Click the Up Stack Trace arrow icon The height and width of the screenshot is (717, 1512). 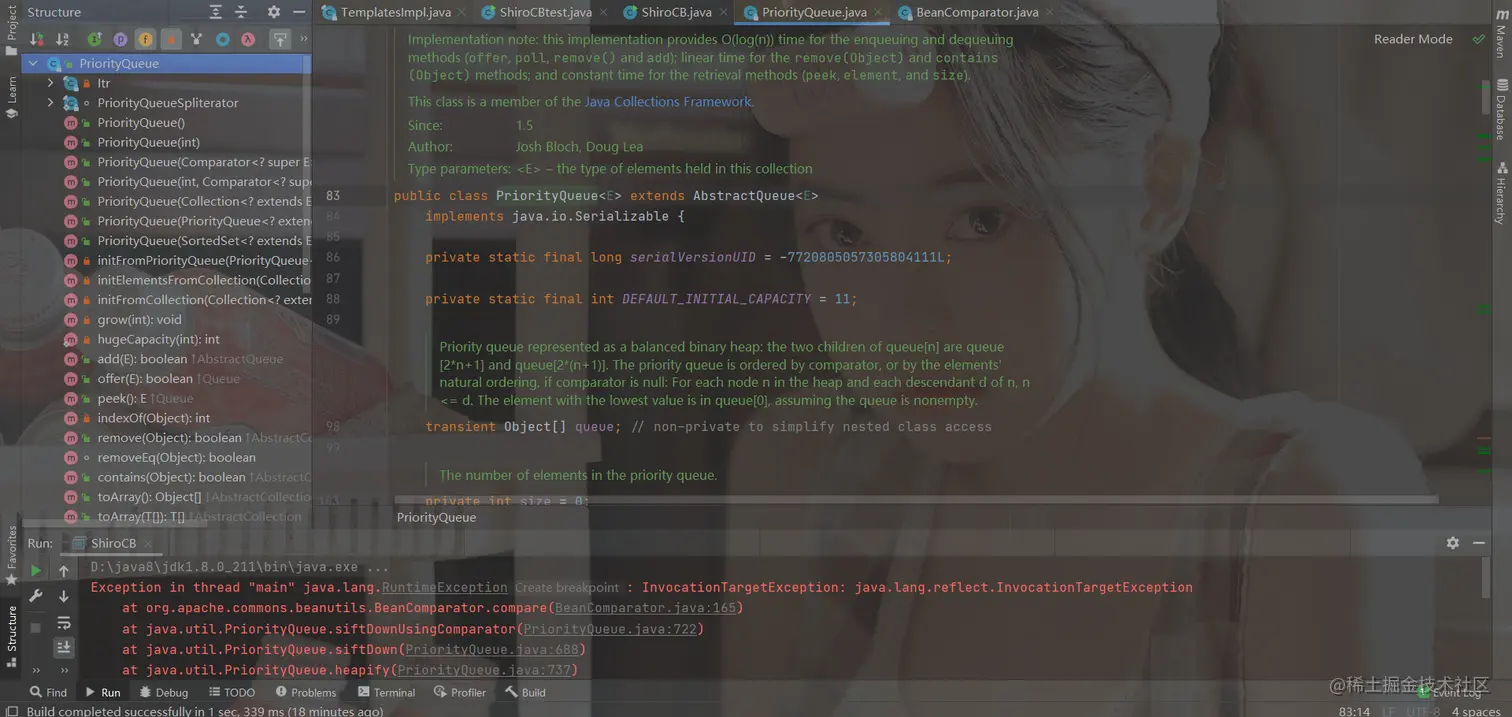63,570
